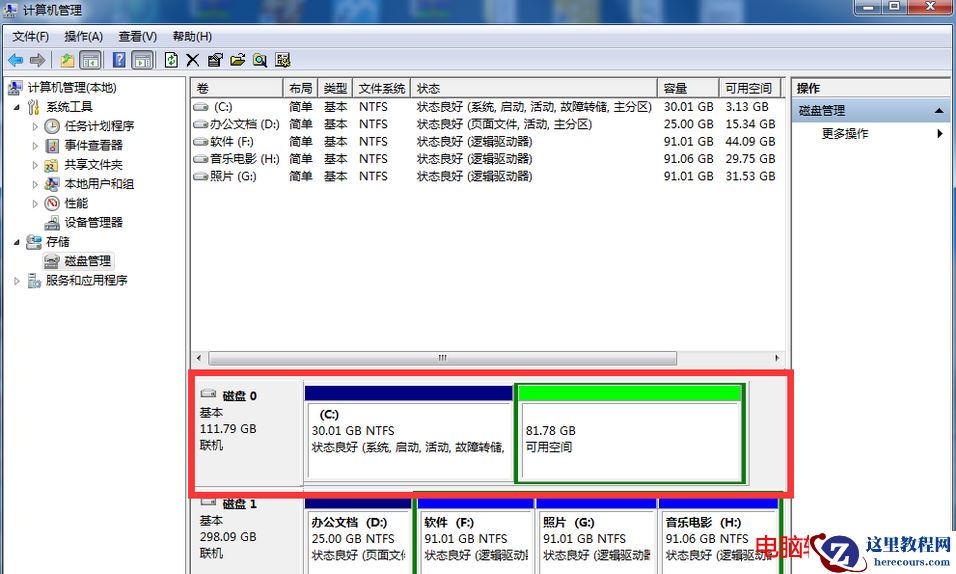956x574 pixels.
Task: Open the 查看(V) menu
Action: (x=137, y=37)
